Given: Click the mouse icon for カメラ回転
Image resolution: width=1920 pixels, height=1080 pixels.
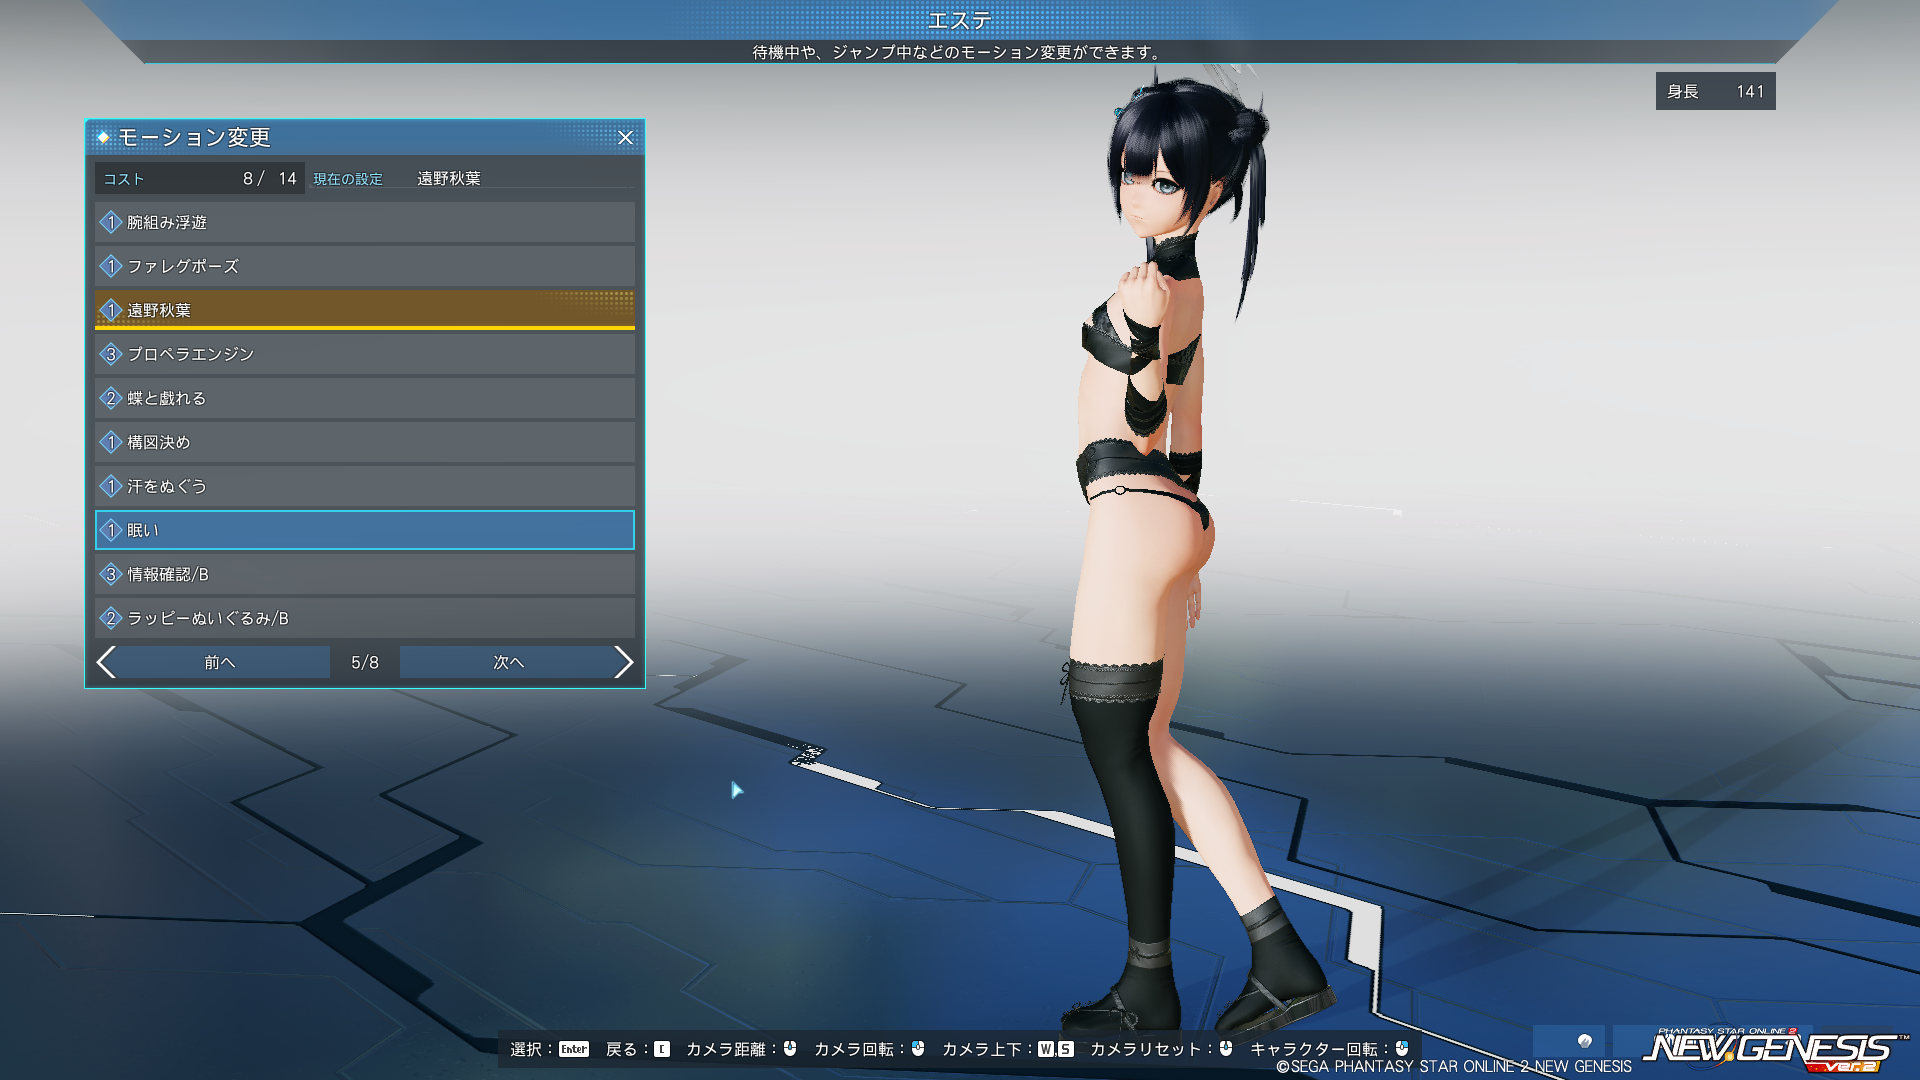Looking at the screenshot, I should 918,1048.
